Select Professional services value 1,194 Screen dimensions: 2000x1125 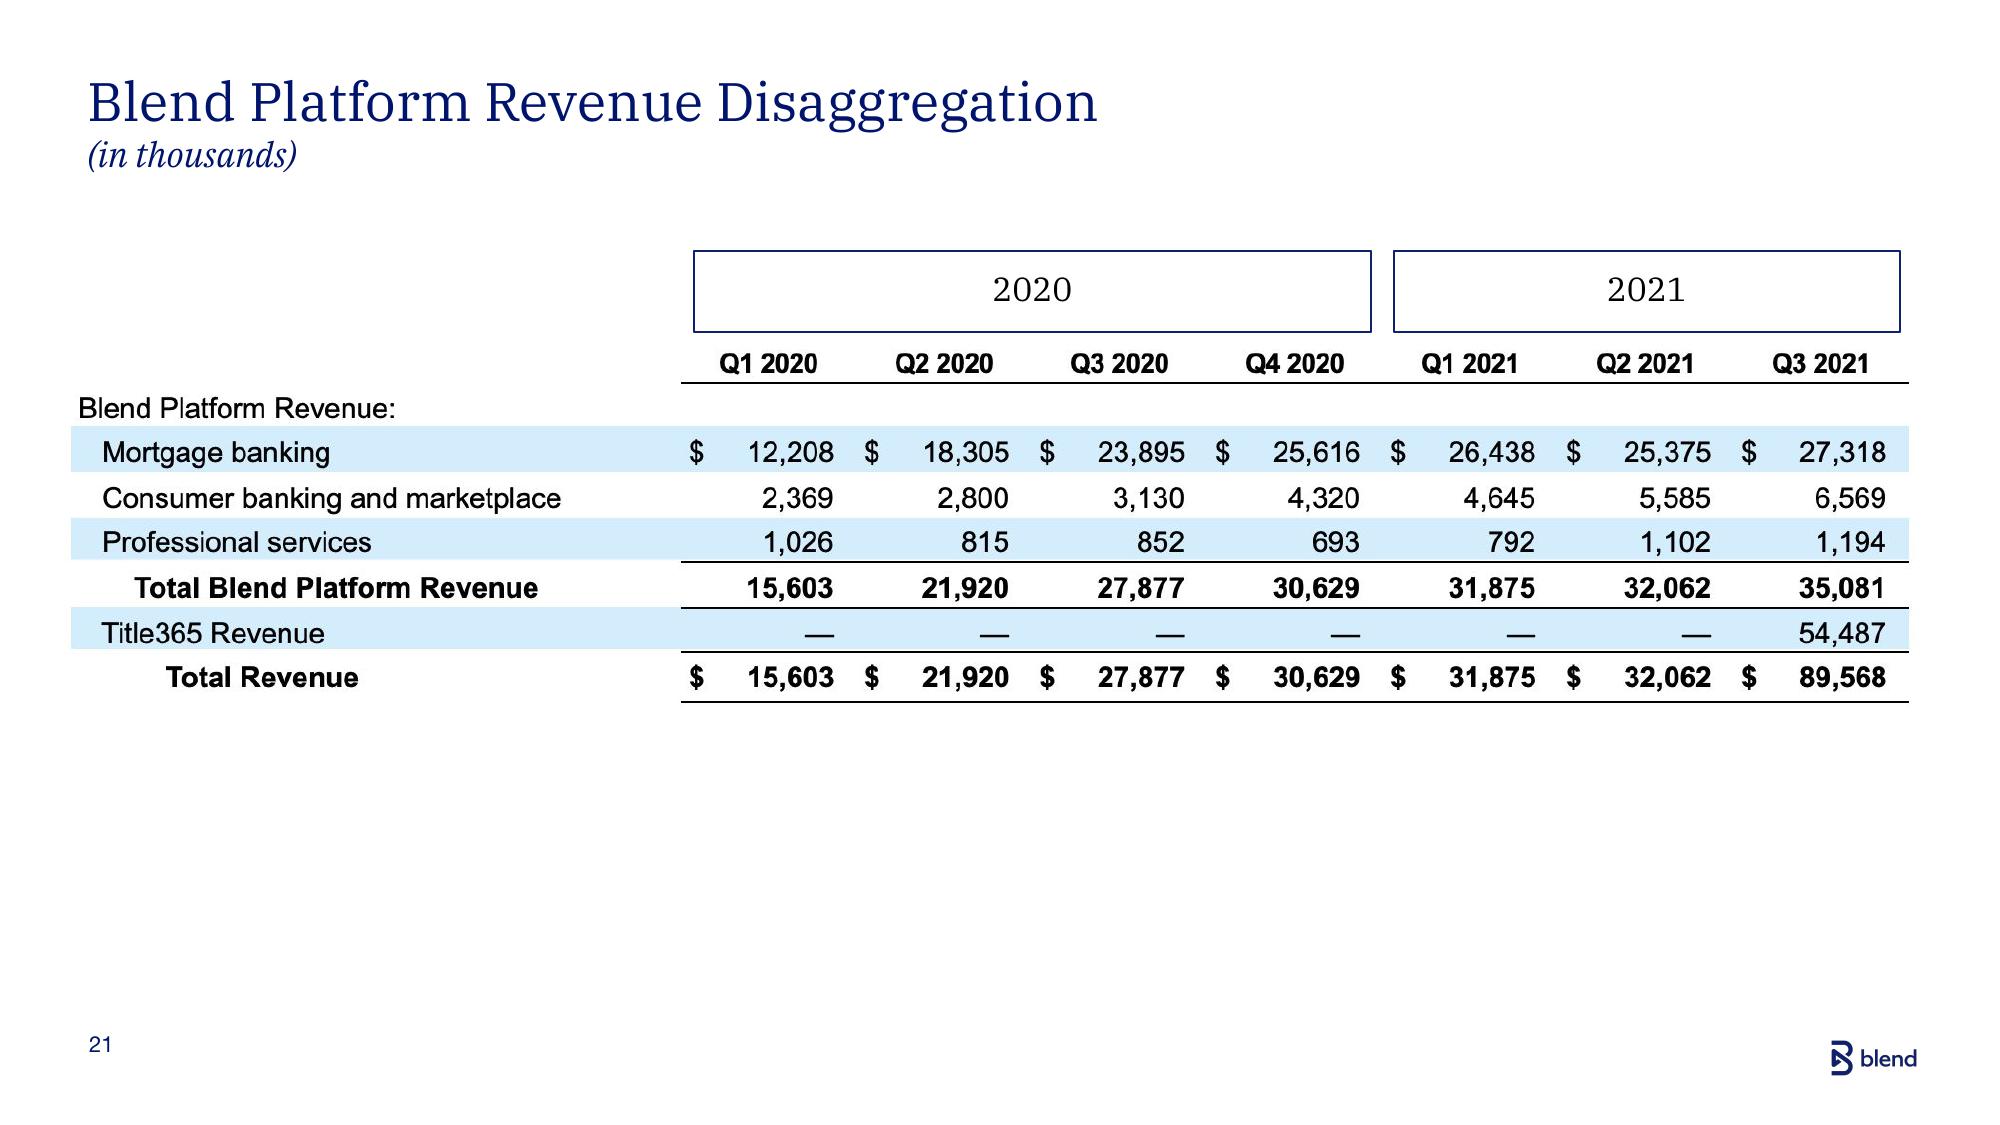(1851, 543)
